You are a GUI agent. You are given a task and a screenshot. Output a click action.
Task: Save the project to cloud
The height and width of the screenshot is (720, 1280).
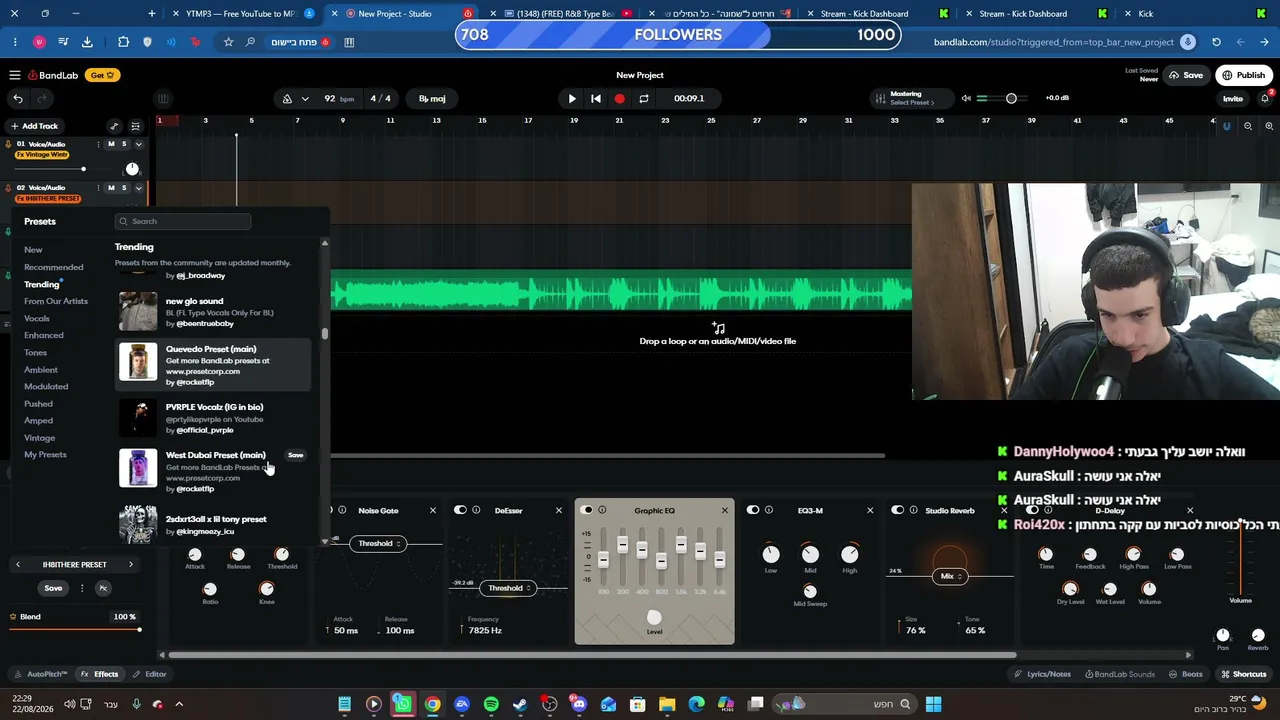pyautogui.click(x=1186, y=75)
